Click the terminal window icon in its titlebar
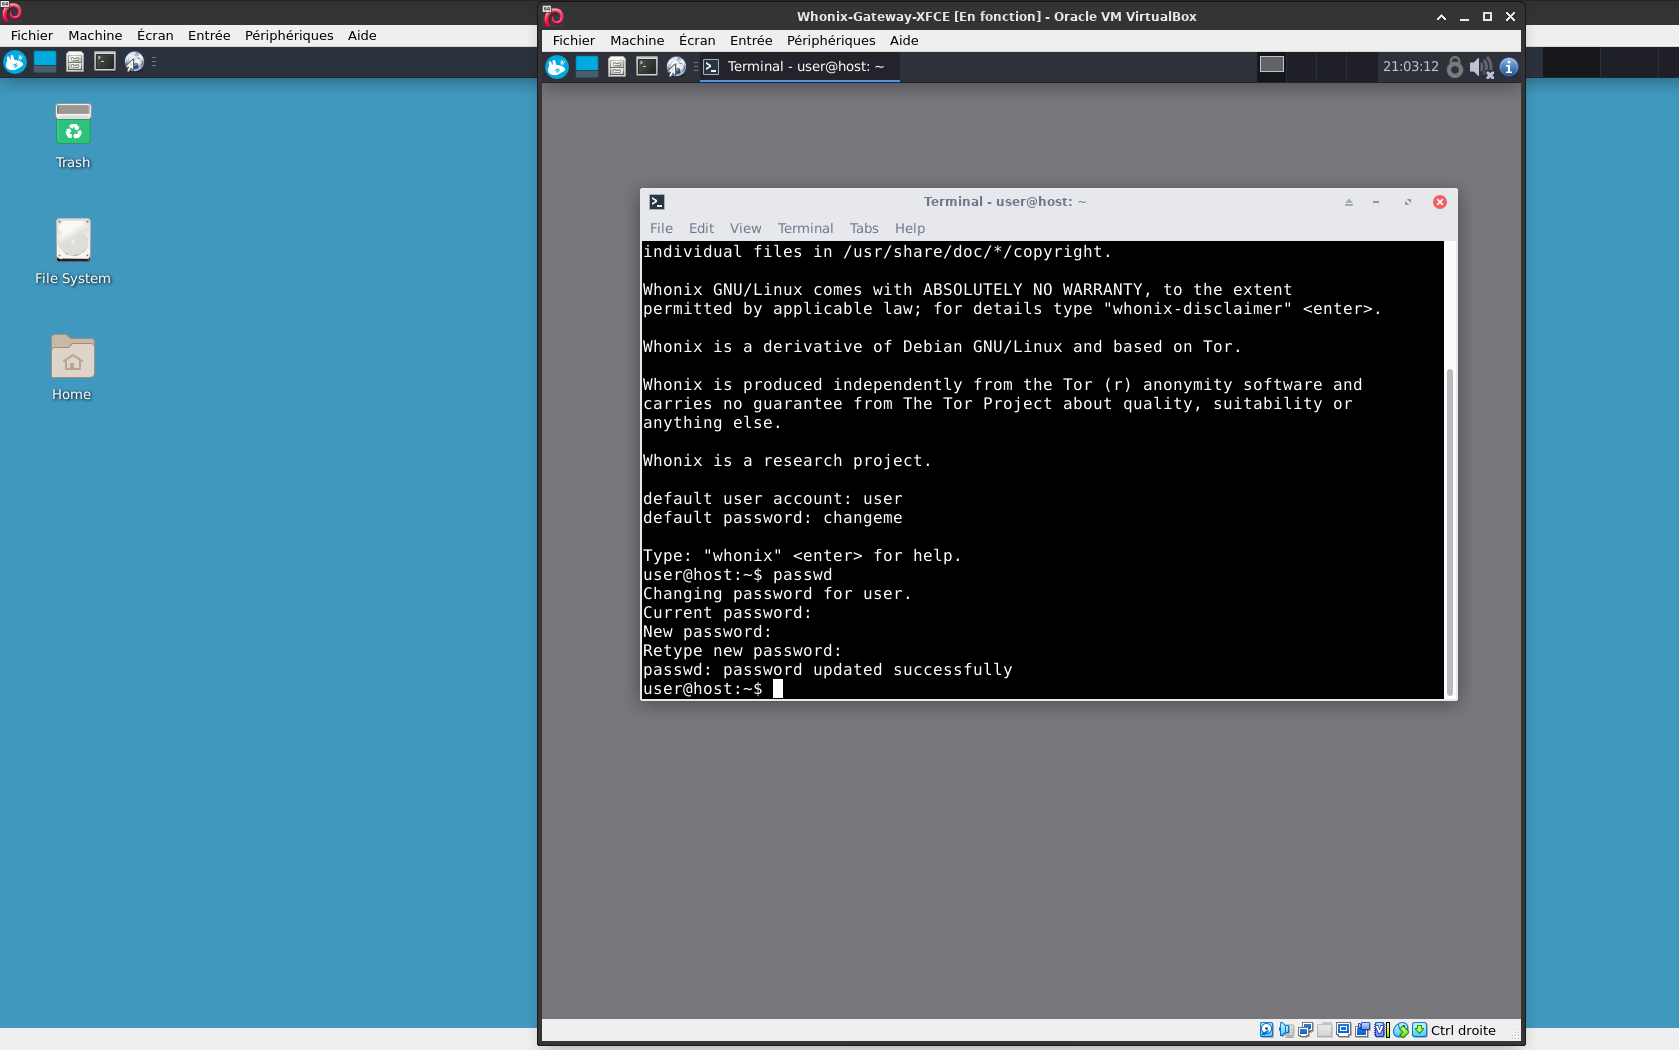The width and height of the screenshot is (1679, 1050). [657, 202]
